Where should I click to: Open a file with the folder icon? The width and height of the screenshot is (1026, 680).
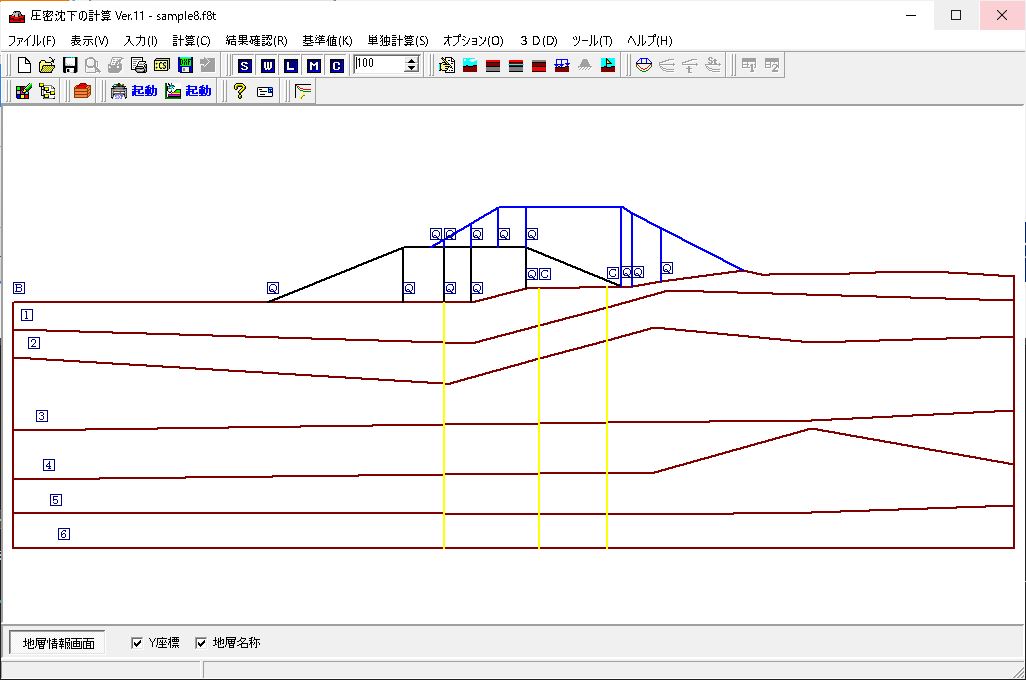47,65
